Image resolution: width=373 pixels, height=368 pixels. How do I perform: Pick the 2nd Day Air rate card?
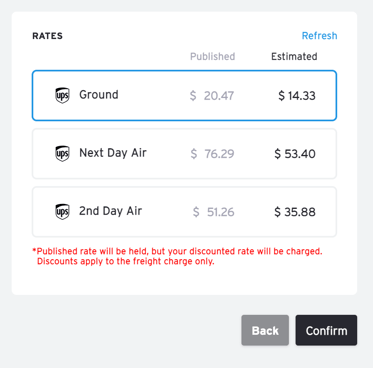184,212
